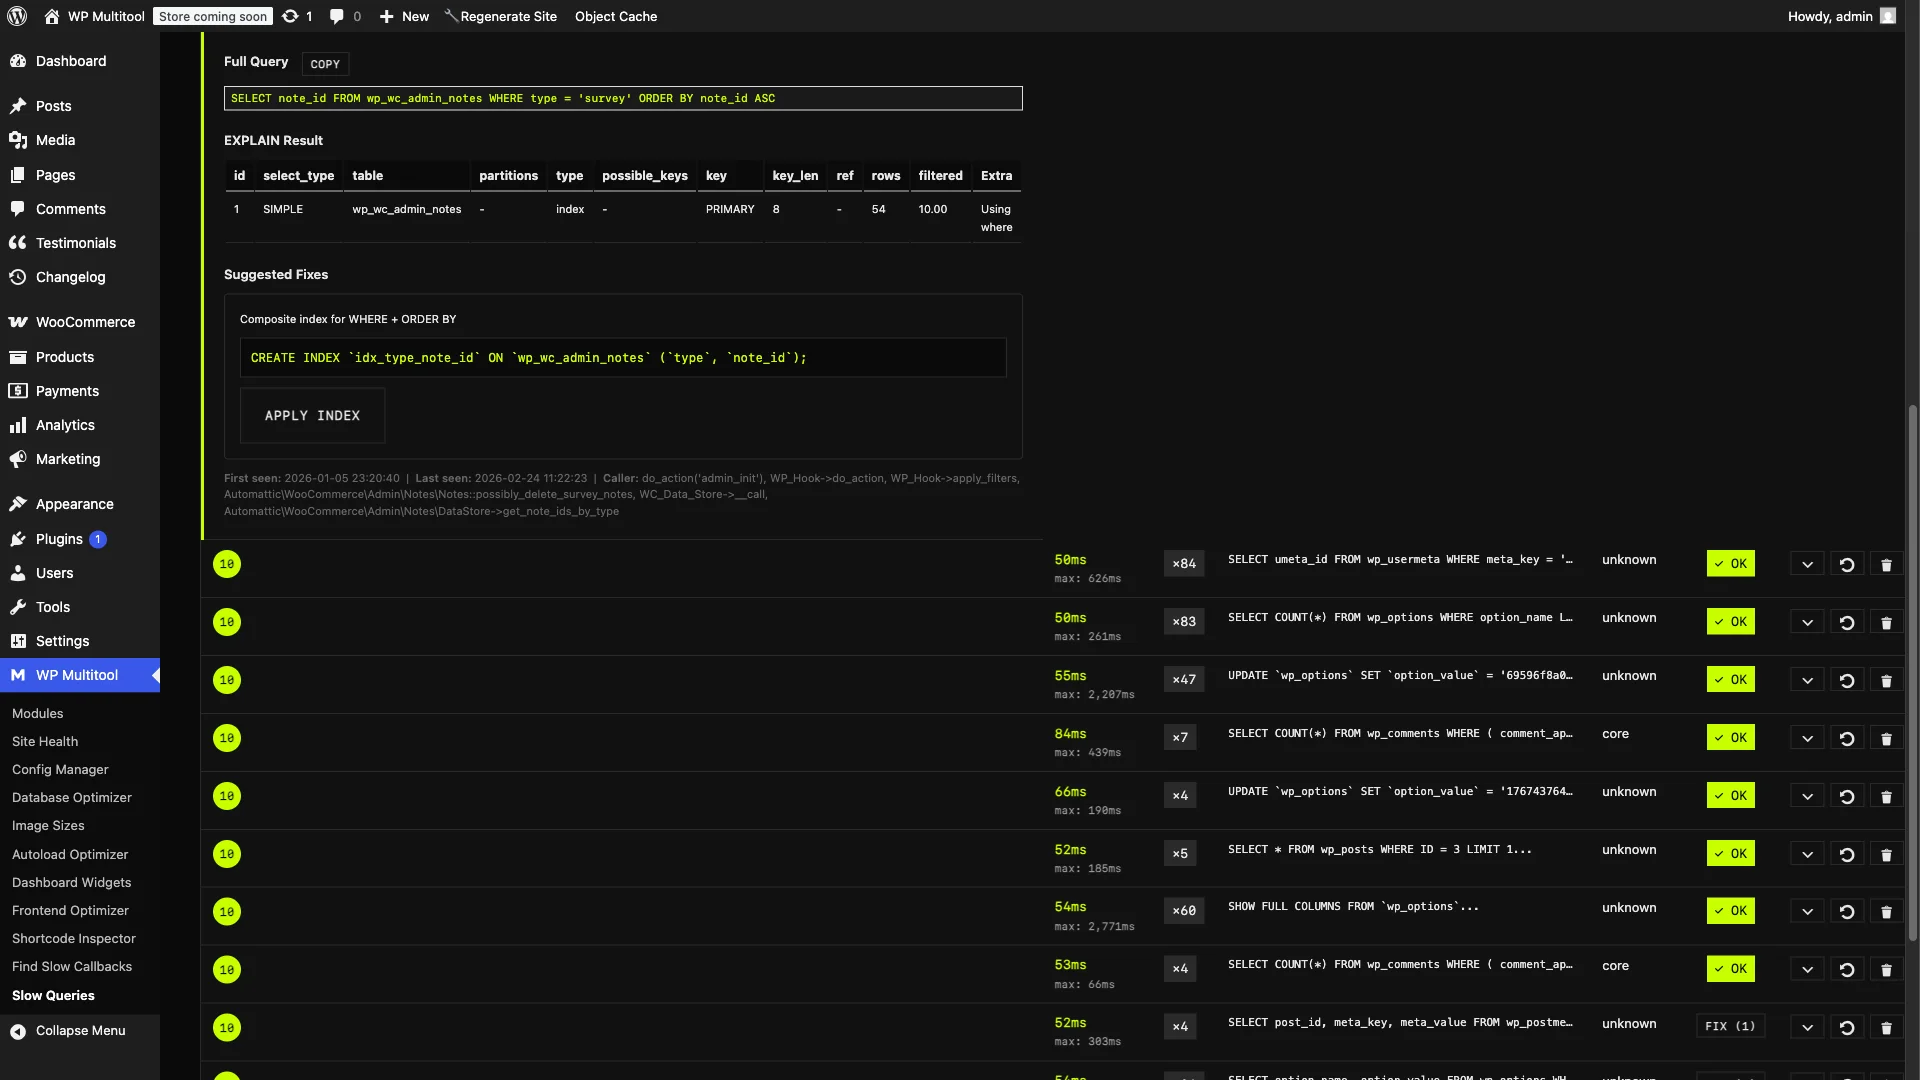The height and width of the screenshot is (1080, 1920).
Task: Click the Collapse Menu arrow icon
Action: [x=18, y=1031]
